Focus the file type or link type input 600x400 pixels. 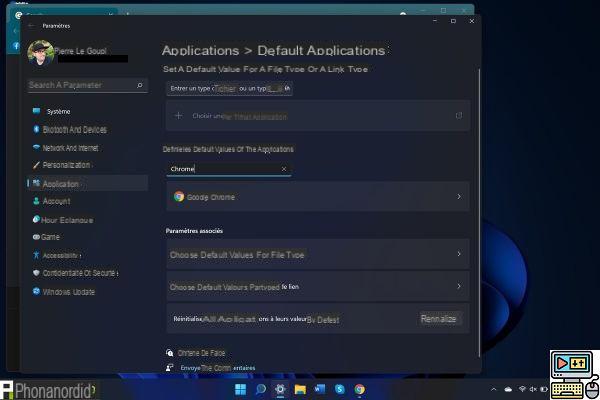(x=230, y=88)
